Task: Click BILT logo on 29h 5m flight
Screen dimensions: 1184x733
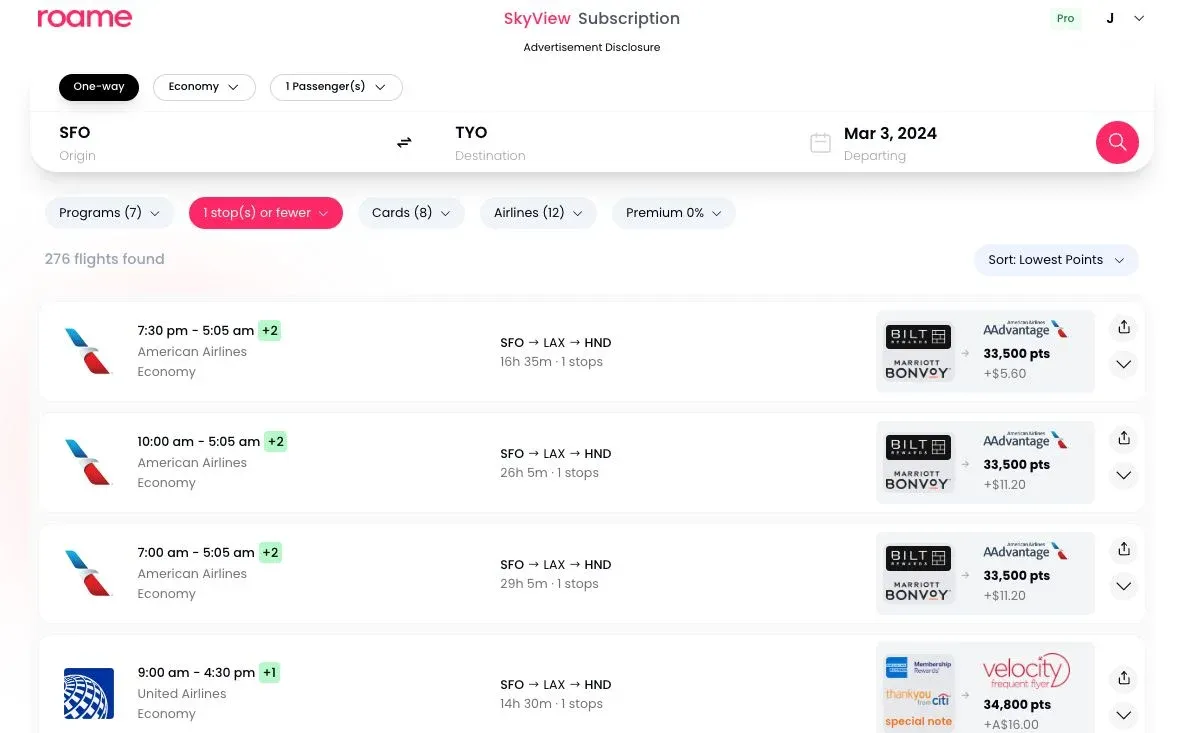Action: pyautogui.click(x=918, y=558)
